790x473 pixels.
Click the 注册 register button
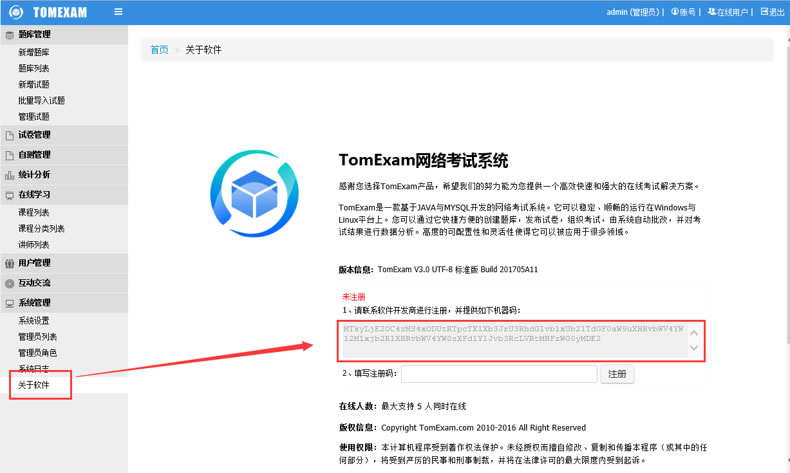click(x=617, y=374)
